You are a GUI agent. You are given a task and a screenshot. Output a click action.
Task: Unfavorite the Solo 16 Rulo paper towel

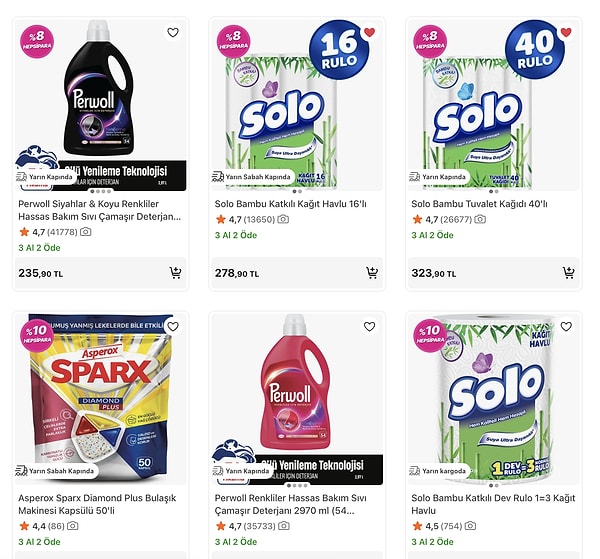(369, 32)
